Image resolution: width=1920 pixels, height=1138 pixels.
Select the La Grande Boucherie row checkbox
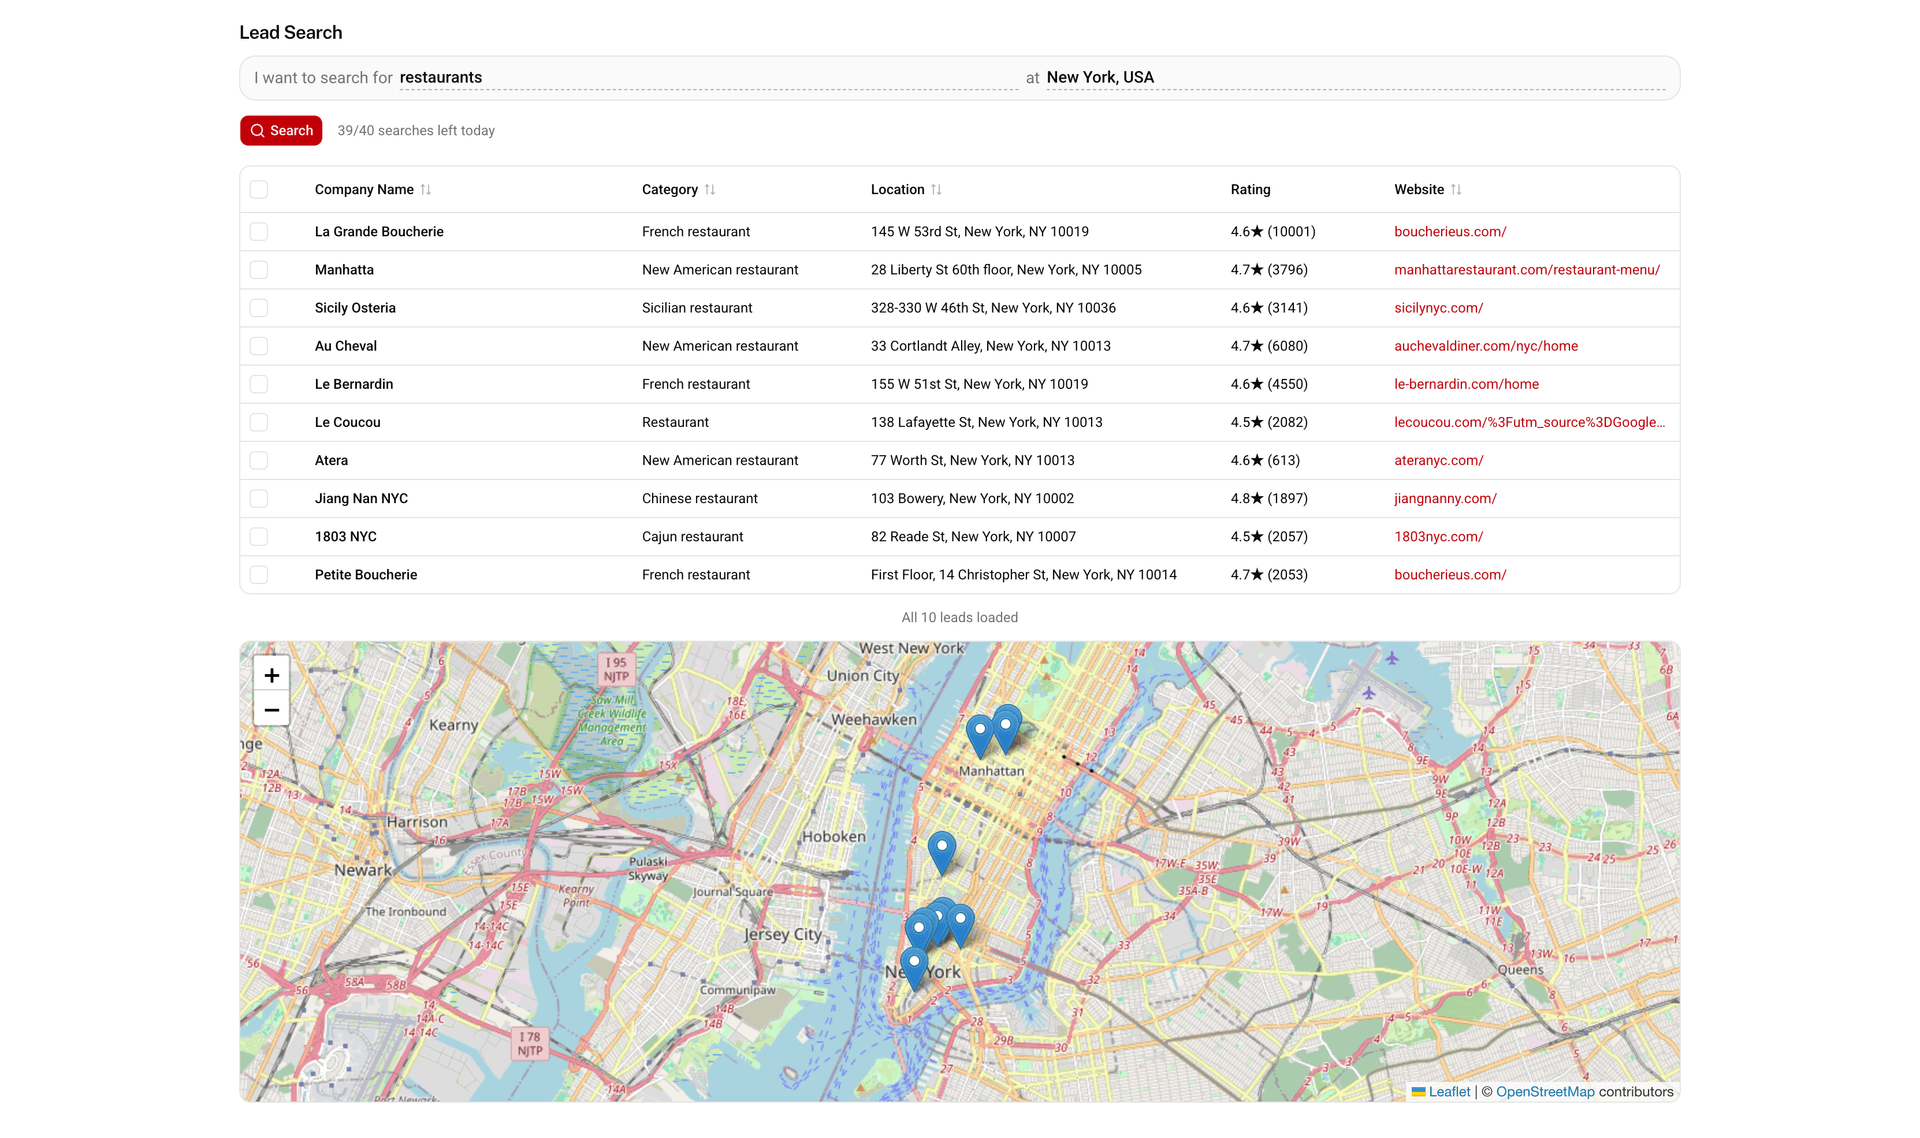(x=259, y=231)
